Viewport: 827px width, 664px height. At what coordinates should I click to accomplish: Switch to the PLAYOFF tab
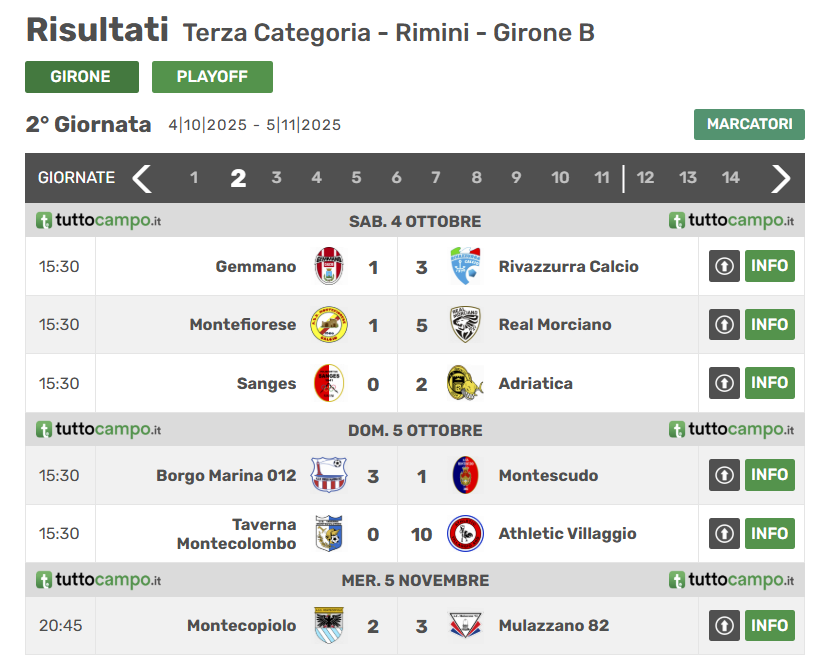click(213, 77)
